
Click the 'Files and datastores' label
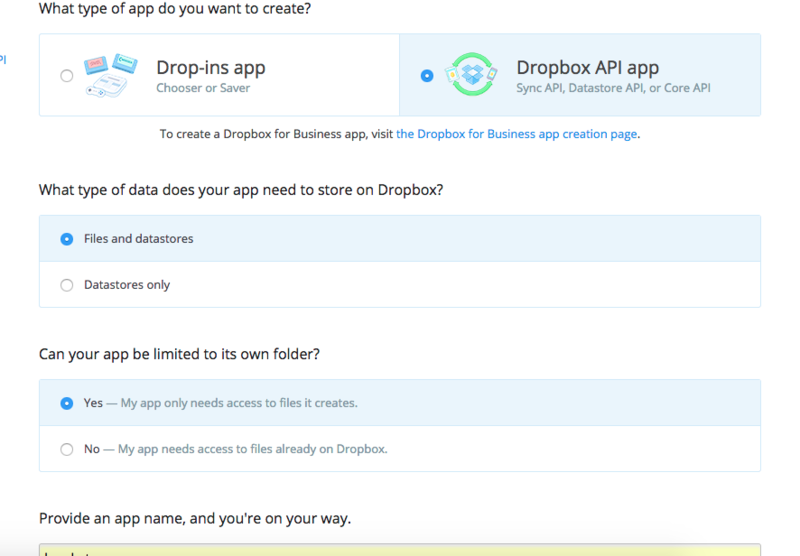(139, 239)
